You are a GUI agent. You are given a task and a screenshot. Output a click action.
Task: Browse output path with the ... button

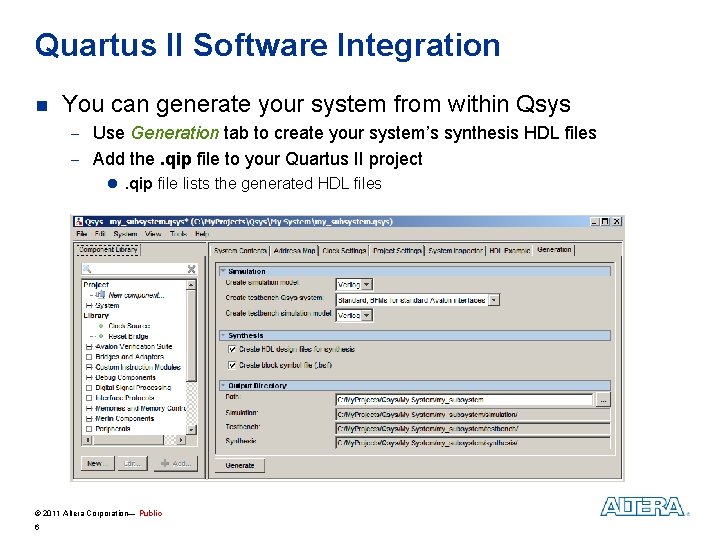click(603, 400)
